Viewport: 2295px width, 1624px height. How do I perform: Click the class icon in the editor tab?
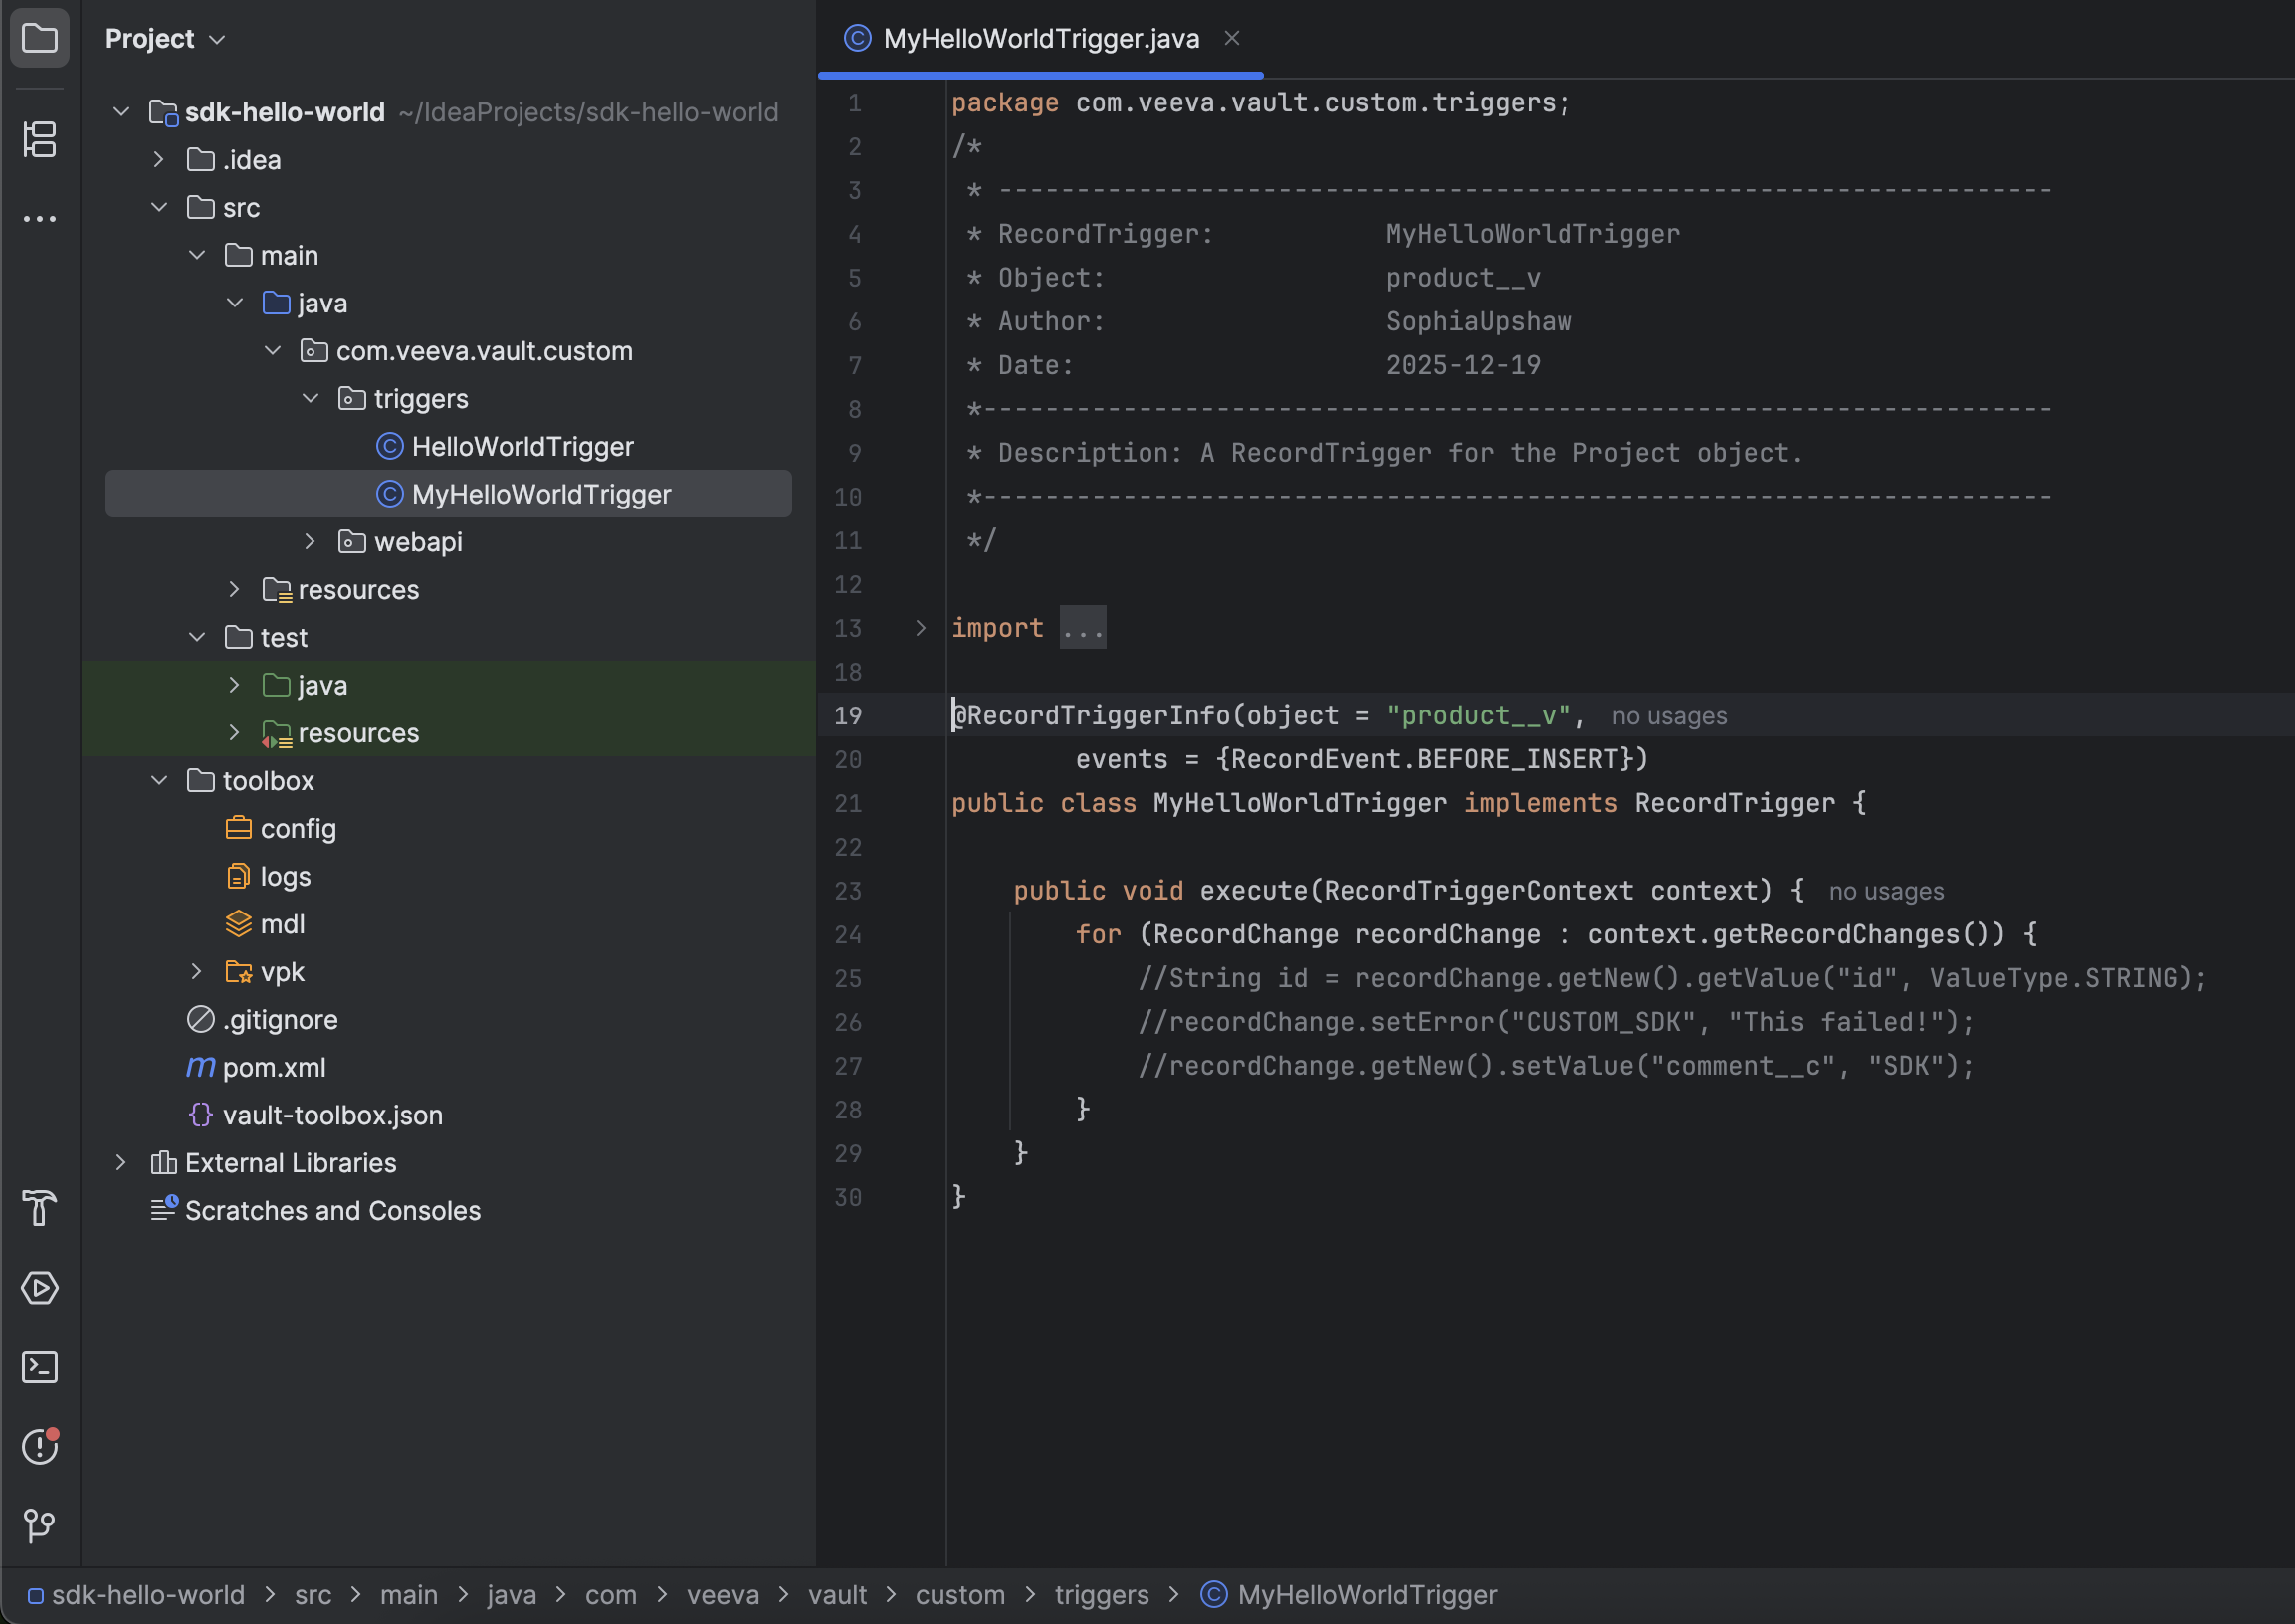pyautogui.click(x=857, y=38)
